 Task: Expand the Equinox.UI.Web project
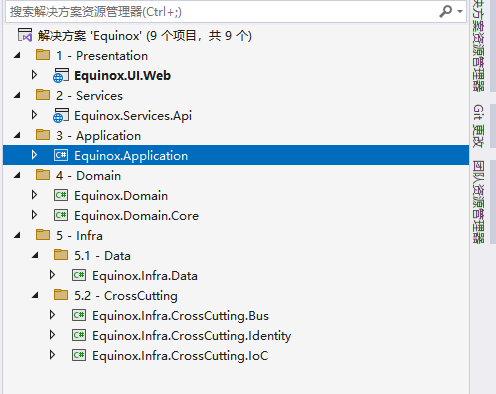[x=34, y=75]
